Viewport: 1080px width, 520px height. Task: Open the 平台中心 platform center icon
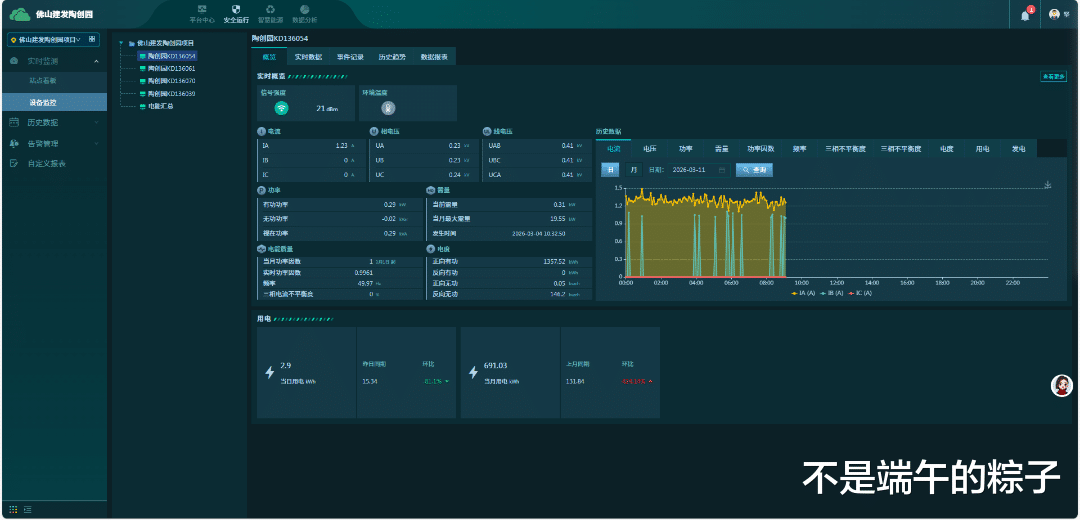point(202,9)
